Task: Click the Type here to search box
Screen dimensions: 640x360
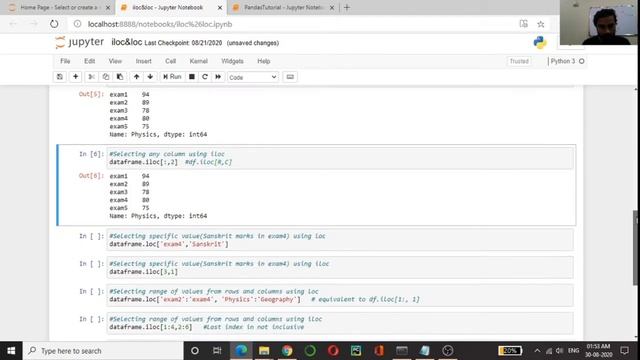Action: tap(103, 351)
